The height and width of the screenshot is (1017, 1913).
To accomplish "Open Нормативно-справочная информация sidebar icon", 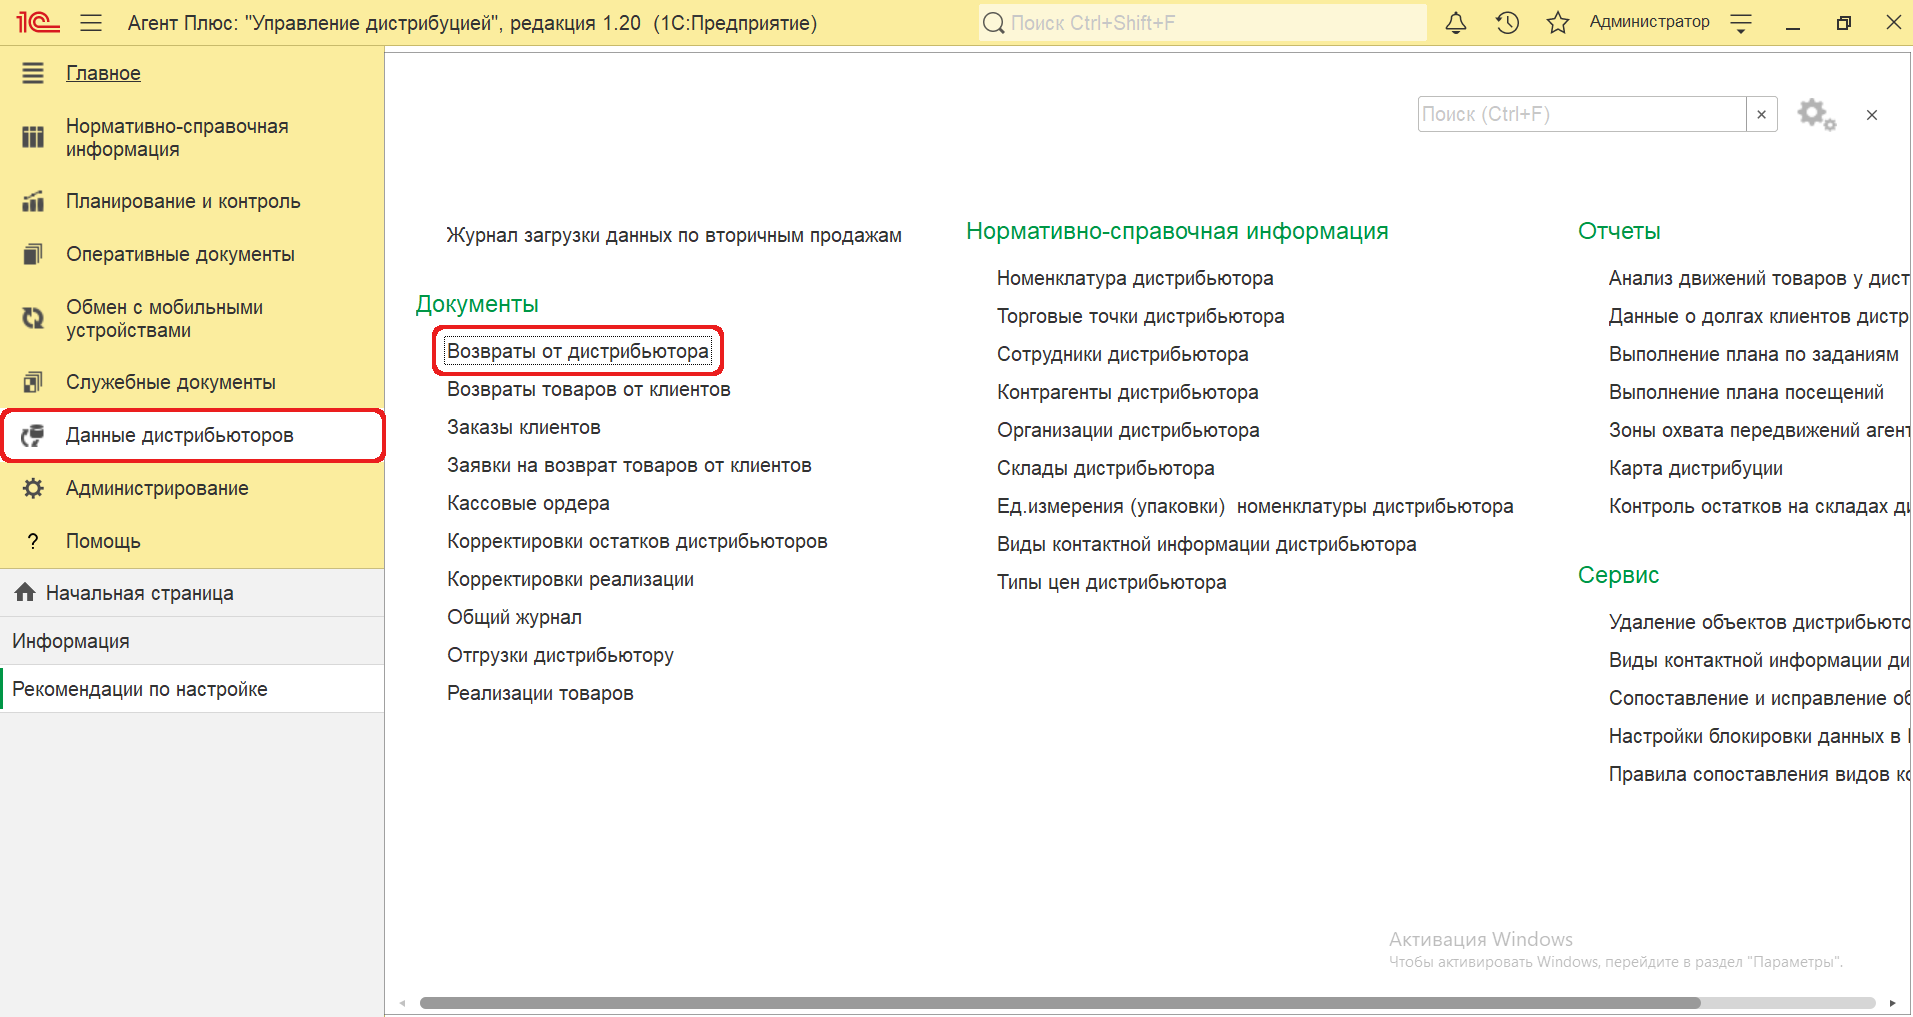I will click(x=33, y=137).
